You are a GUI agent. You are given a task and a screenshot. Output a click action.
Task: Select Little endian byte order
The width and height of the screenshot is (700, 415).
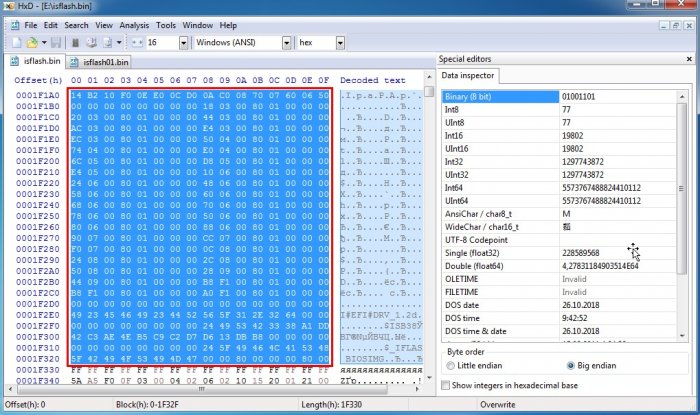point(474,365)
